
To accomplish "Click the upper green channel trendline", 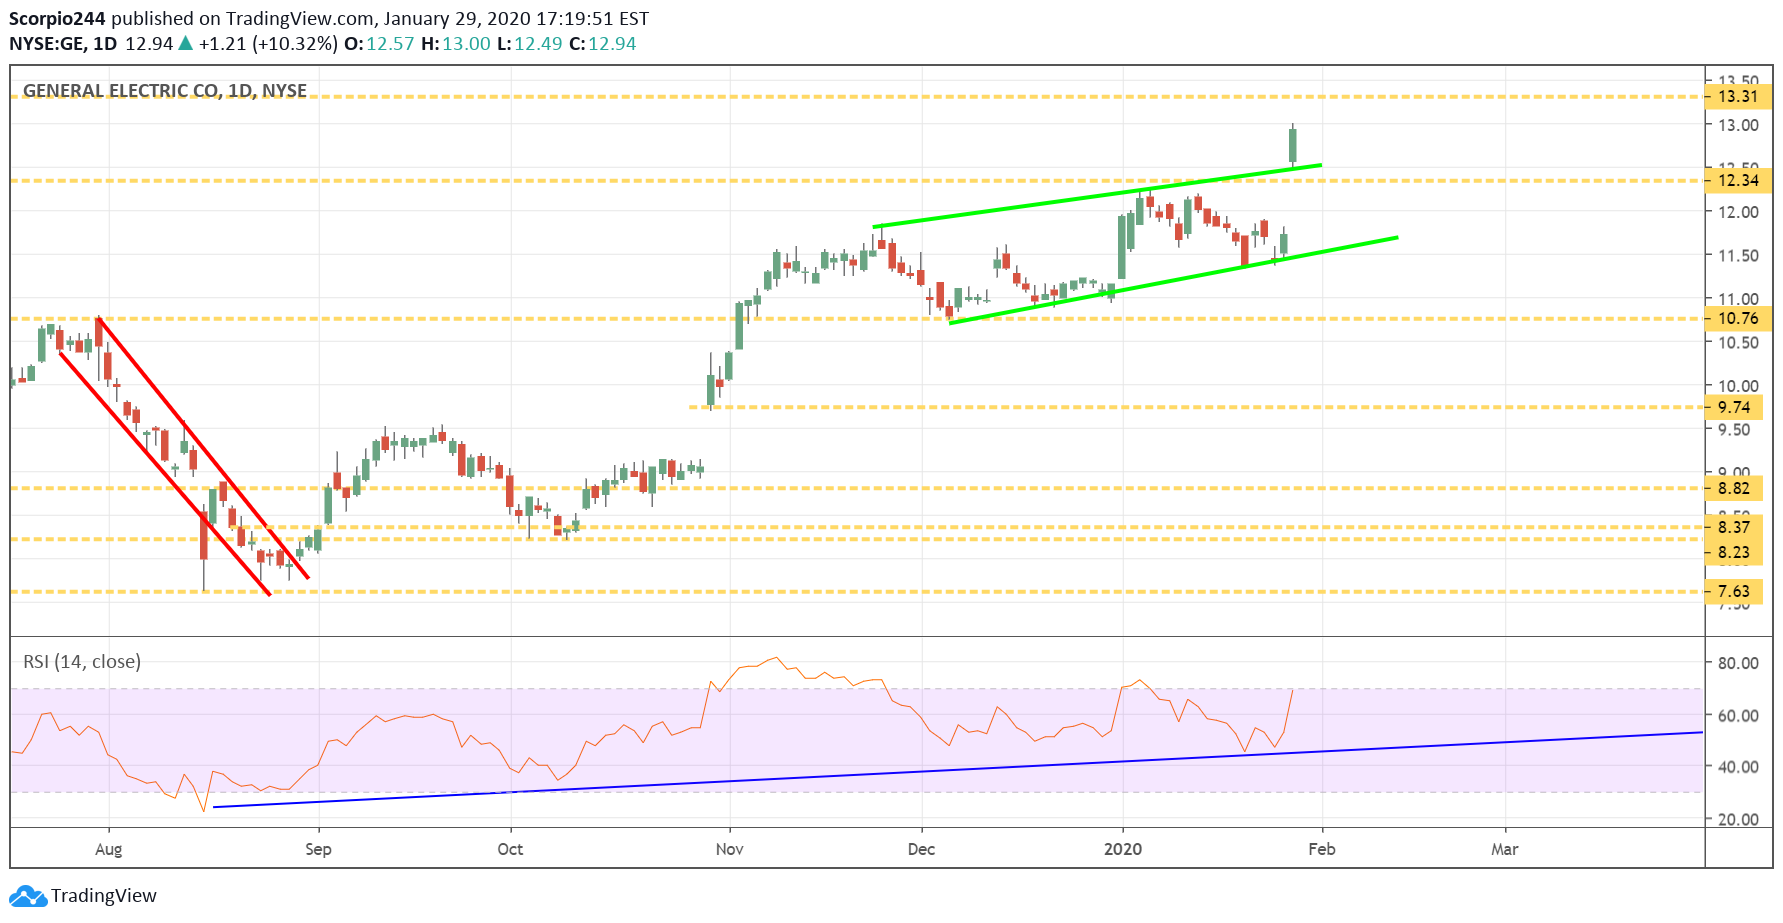I will click(1097, 195).
